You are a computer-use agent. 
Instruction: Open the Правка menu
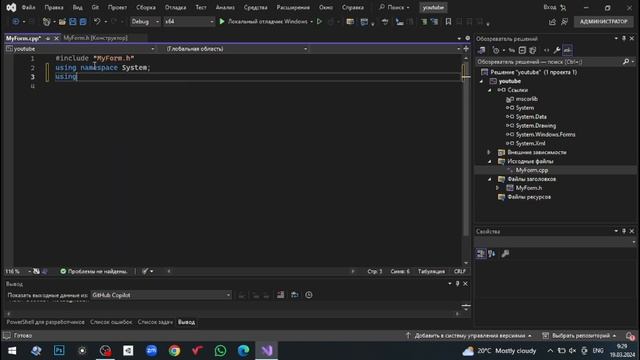pos(54,7)
